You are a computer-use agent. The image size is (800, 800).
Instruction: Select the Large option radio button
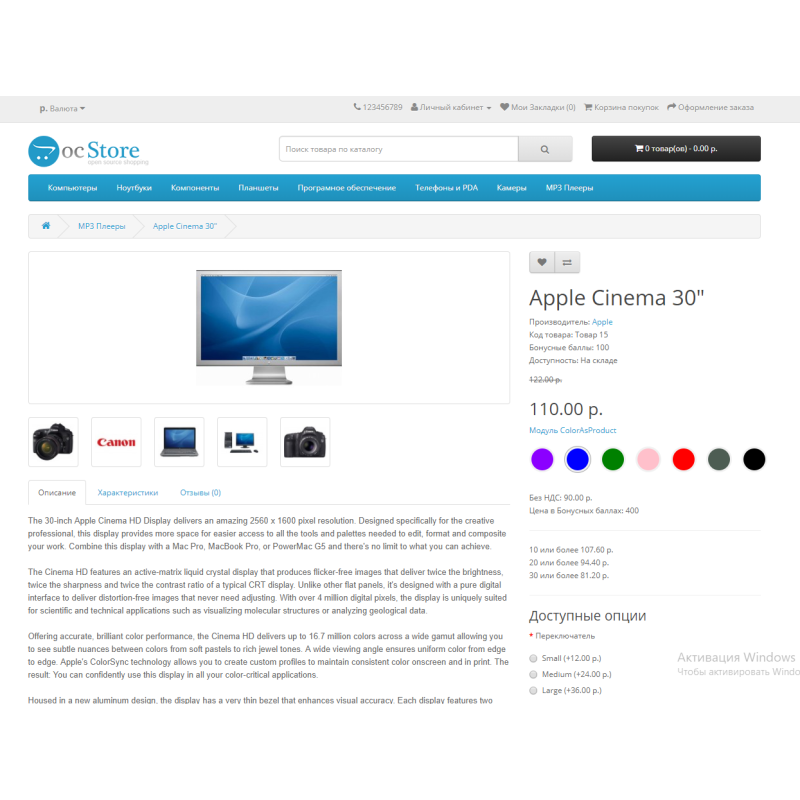tap(533, 690)
